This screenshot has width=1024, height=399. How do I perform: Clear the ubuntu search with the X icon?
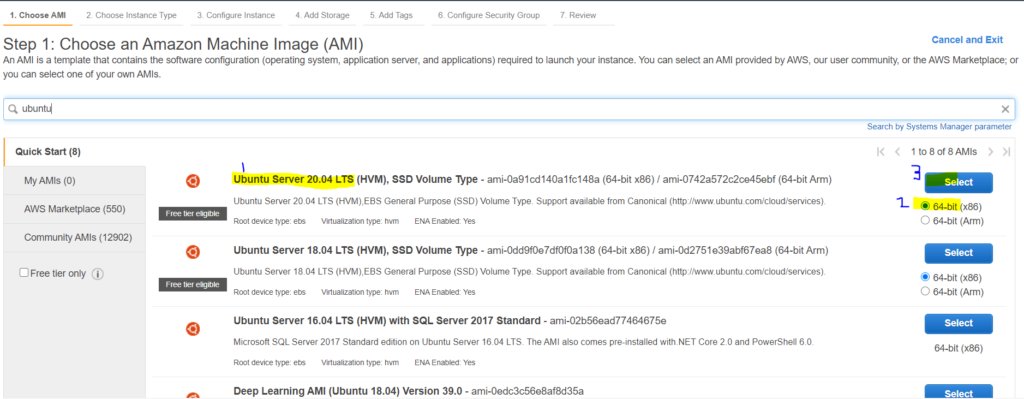tap(1005, 109)
